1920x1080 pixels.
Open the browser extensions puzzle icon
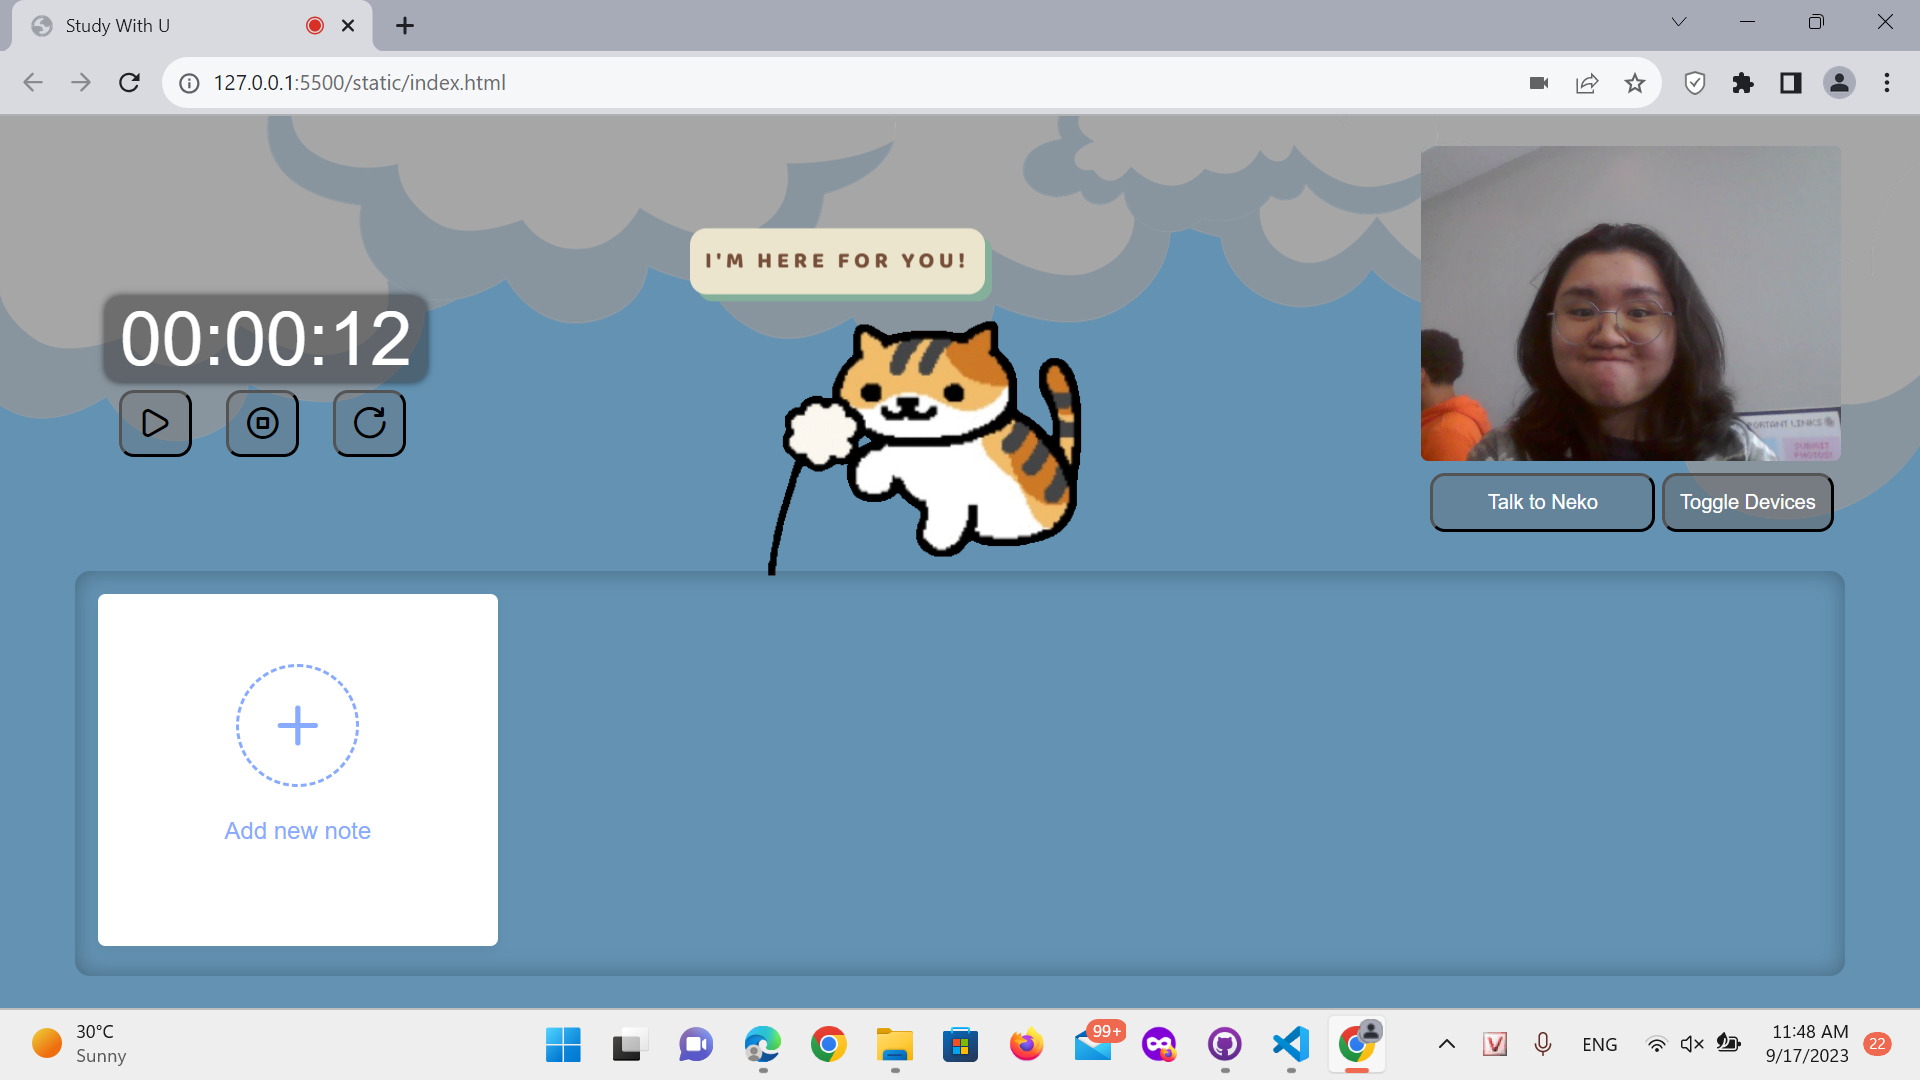[1742, 83]
